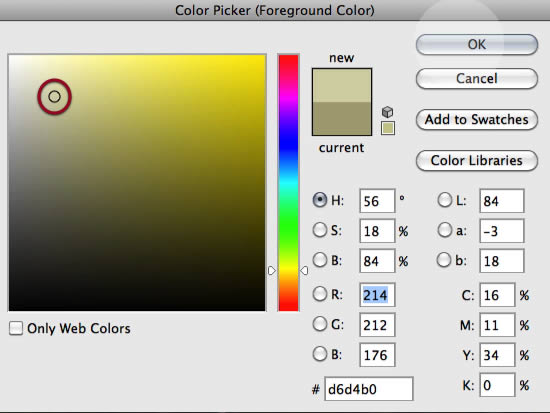The width and height of the screenshot is (550, 413).
Task: Click the hex color code field
Action: (x=369, y=389)
